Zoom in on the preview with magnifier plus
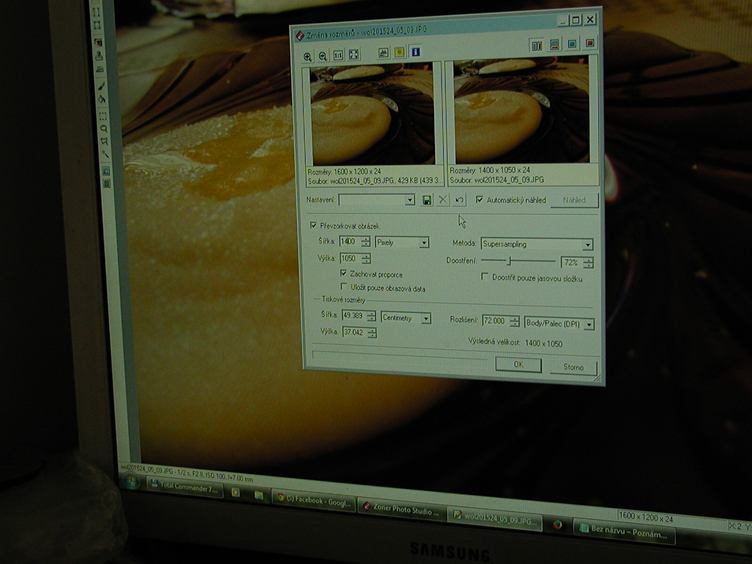This screenshot has width=752, height=564. (x=308, y=57)
